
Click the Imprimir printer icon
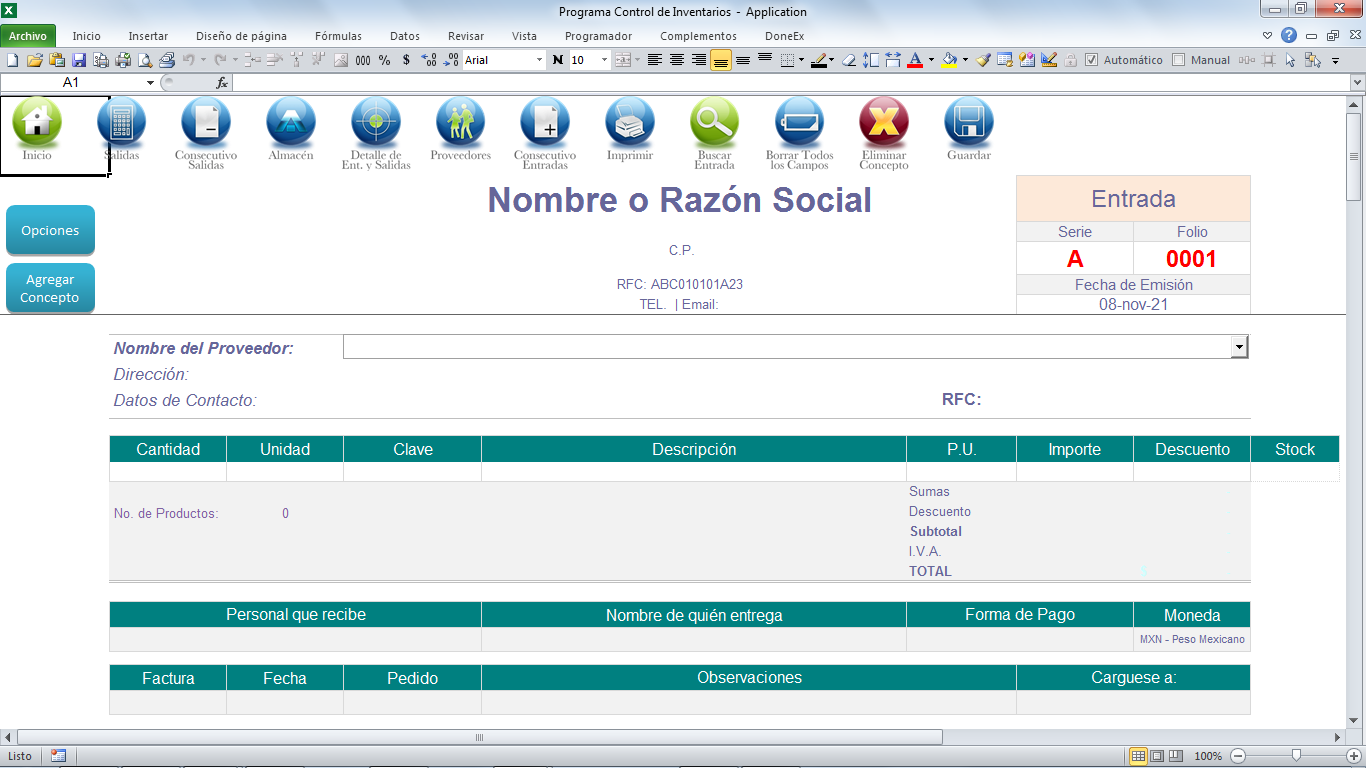(630, 122)
